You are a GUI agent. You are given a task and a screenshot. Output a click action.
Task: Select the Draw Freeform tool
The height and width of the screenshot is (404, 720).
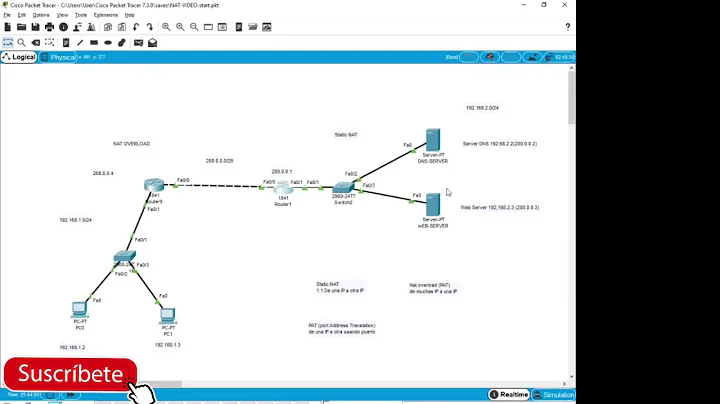pos(122,43)
